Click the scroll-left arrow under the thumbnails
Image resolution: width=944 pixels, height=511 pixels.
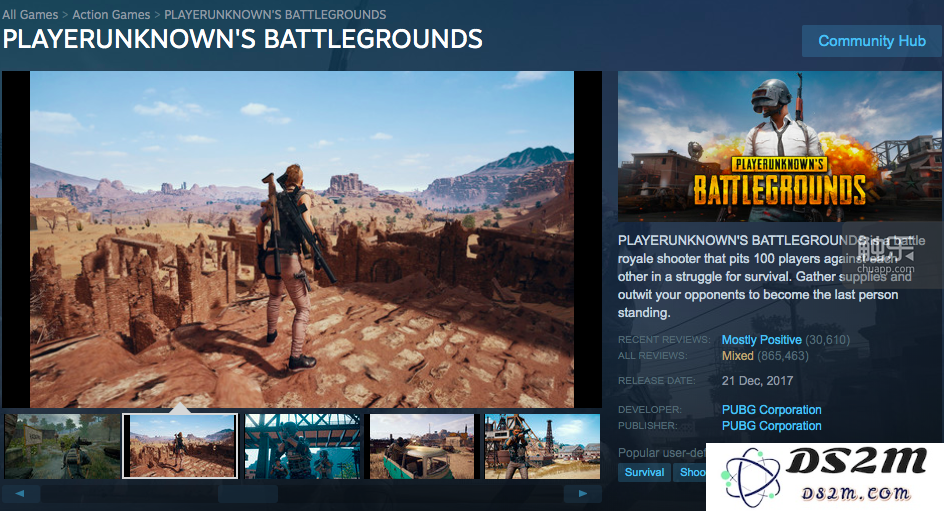[20, 494]
